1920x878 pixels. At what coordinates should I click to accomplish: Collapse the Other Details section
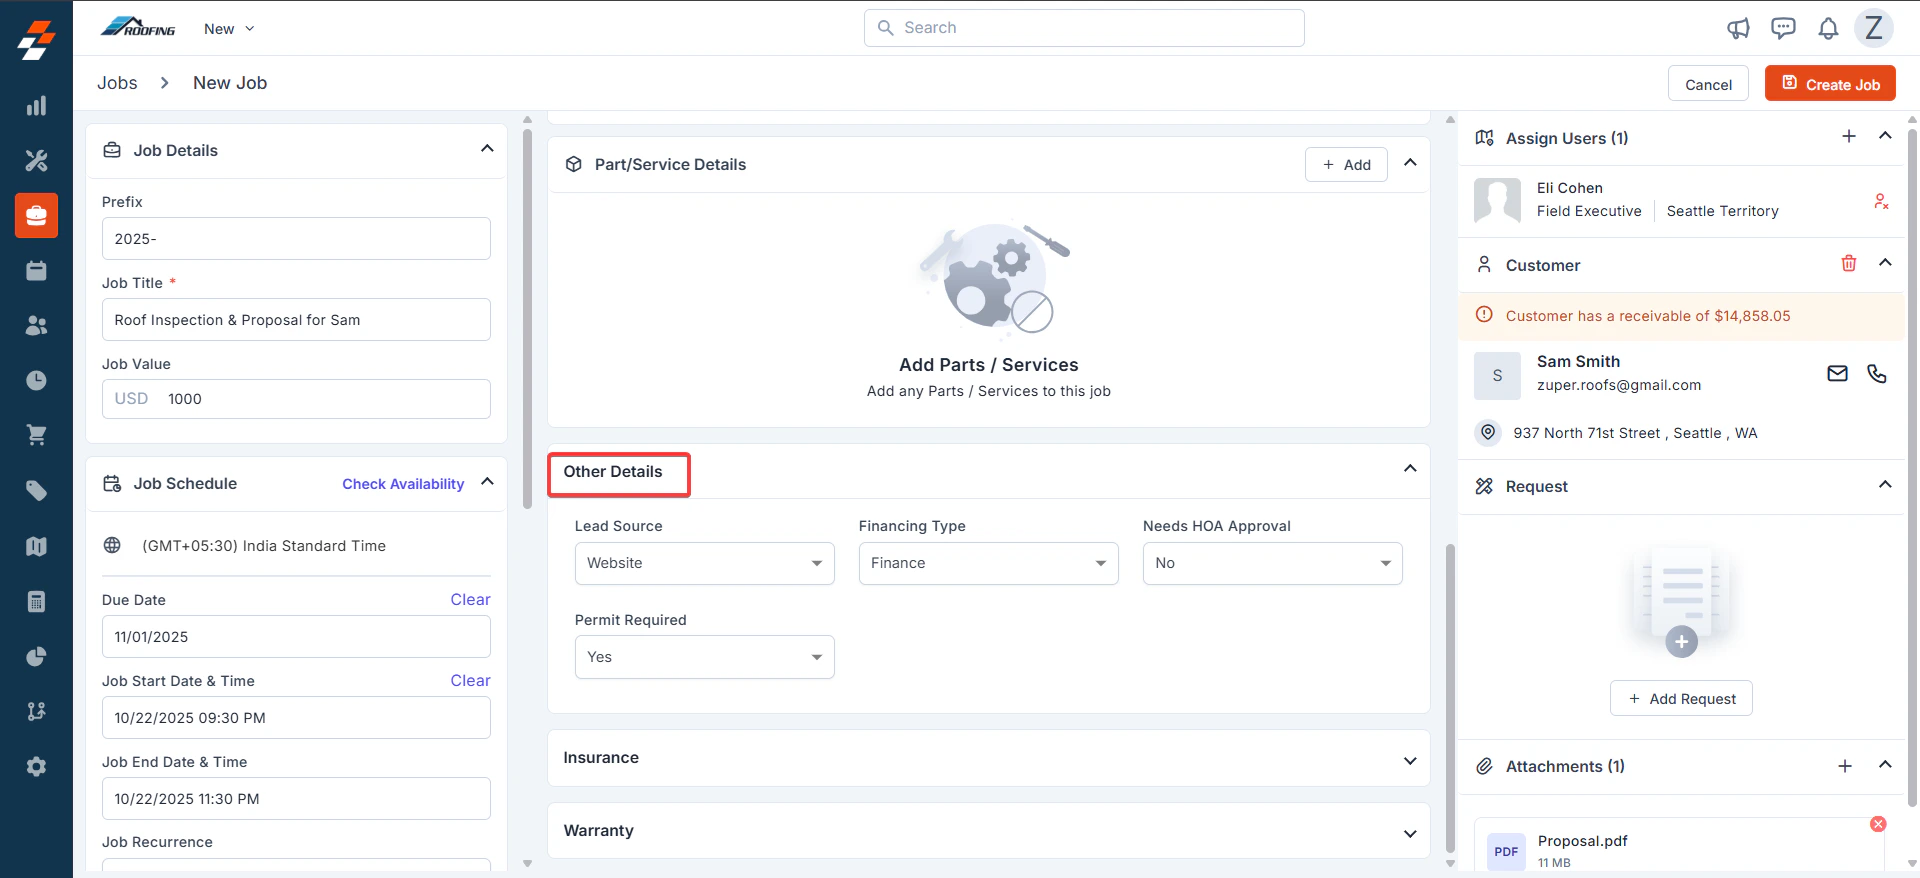point(1410,468)
